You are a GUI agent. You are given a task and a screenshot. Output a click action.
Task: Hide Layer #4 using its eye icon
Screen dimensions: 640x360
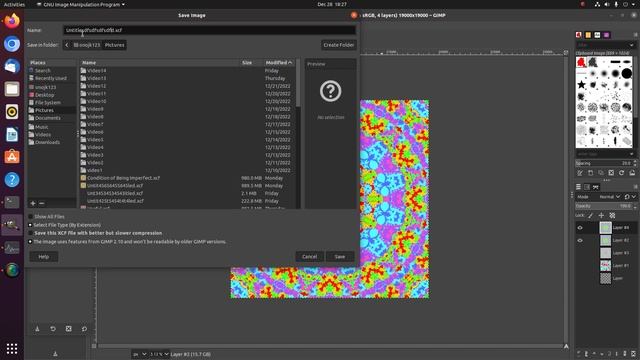click(x=580, y=228)
